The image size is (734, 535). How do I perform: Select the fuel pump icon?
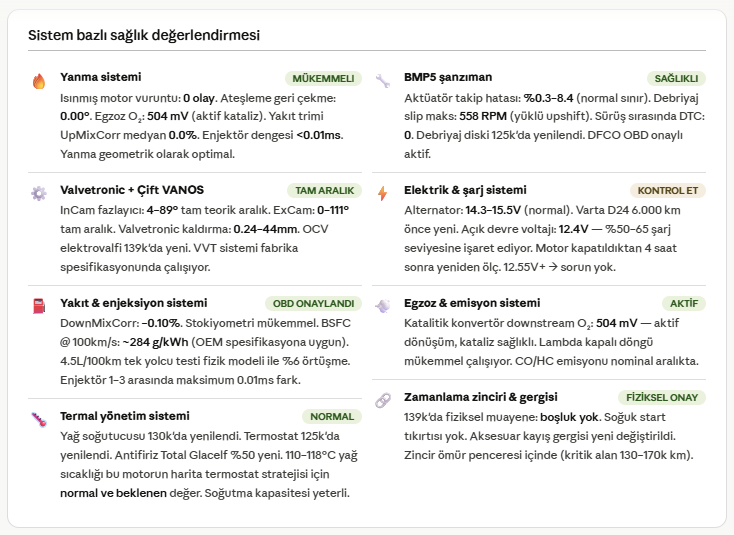(x=39, y=307)
